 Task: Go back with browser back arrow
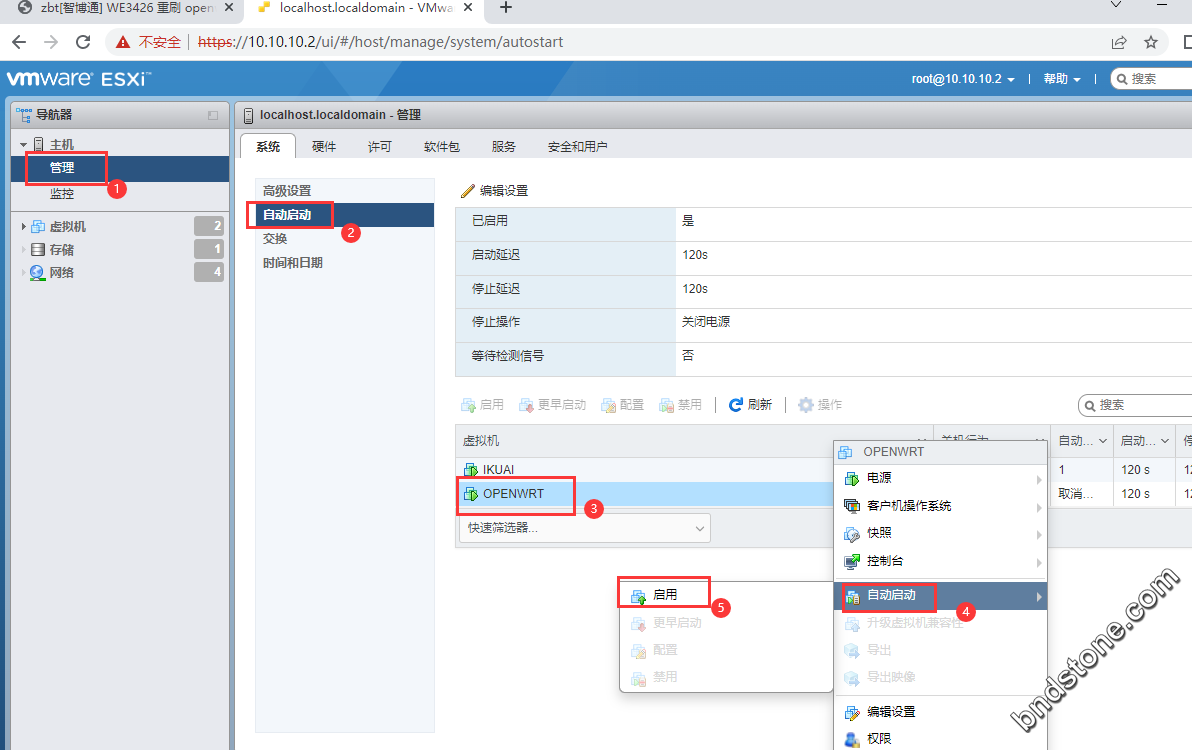coord(19,43)
